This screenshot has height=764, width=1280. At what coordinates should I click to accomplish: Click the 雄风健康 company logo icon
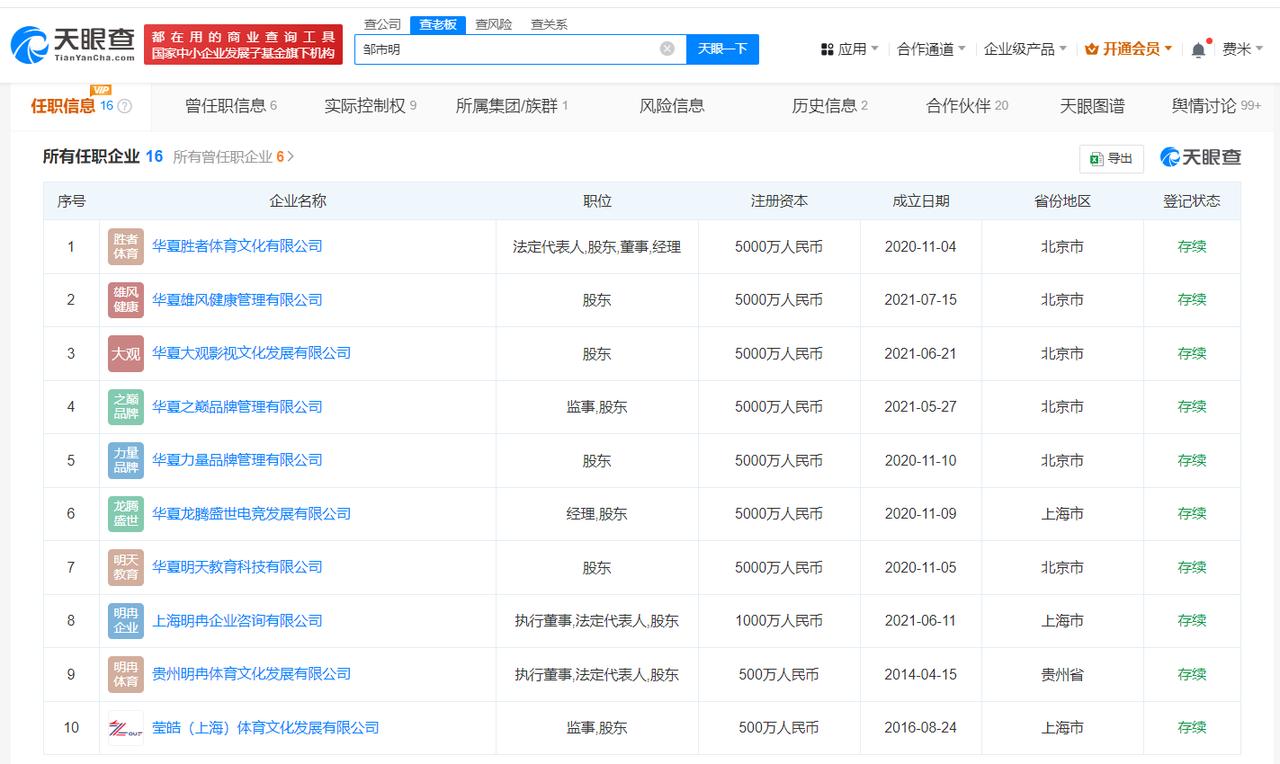click(x=126, y=300)
